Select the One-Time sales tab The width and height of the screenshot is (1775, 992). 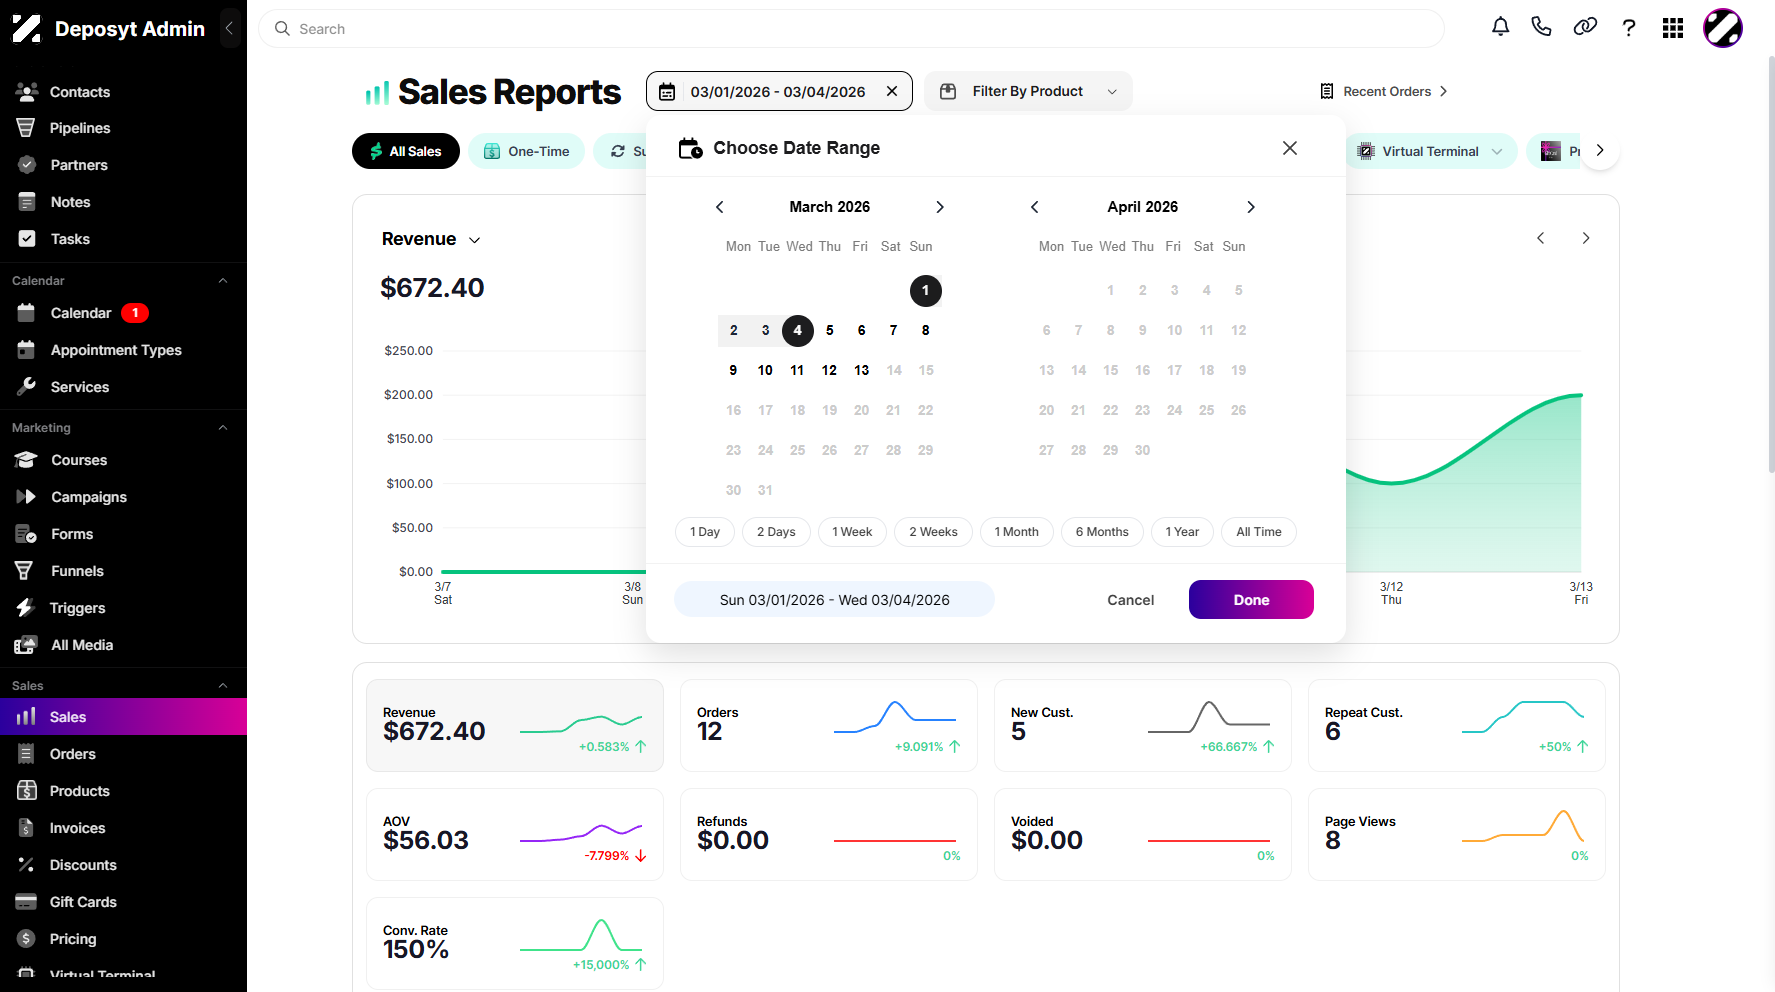point(527,151)
